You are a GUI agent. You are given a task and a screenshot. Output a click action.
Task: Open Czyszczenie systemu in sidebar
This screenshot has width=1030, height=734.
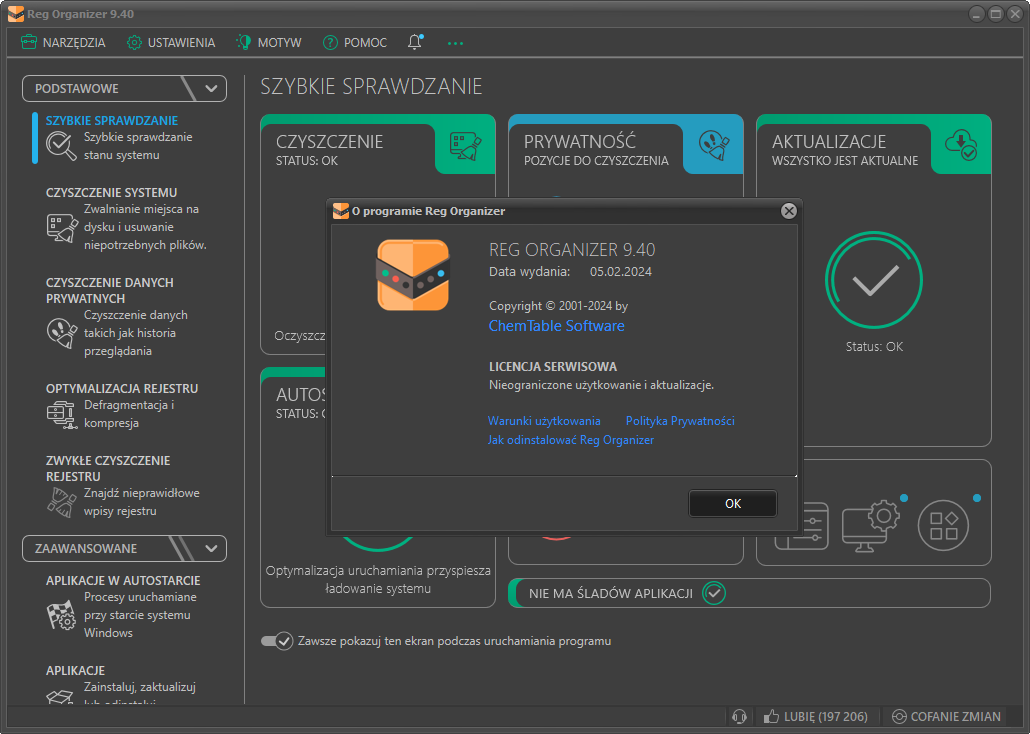(112, 193)
